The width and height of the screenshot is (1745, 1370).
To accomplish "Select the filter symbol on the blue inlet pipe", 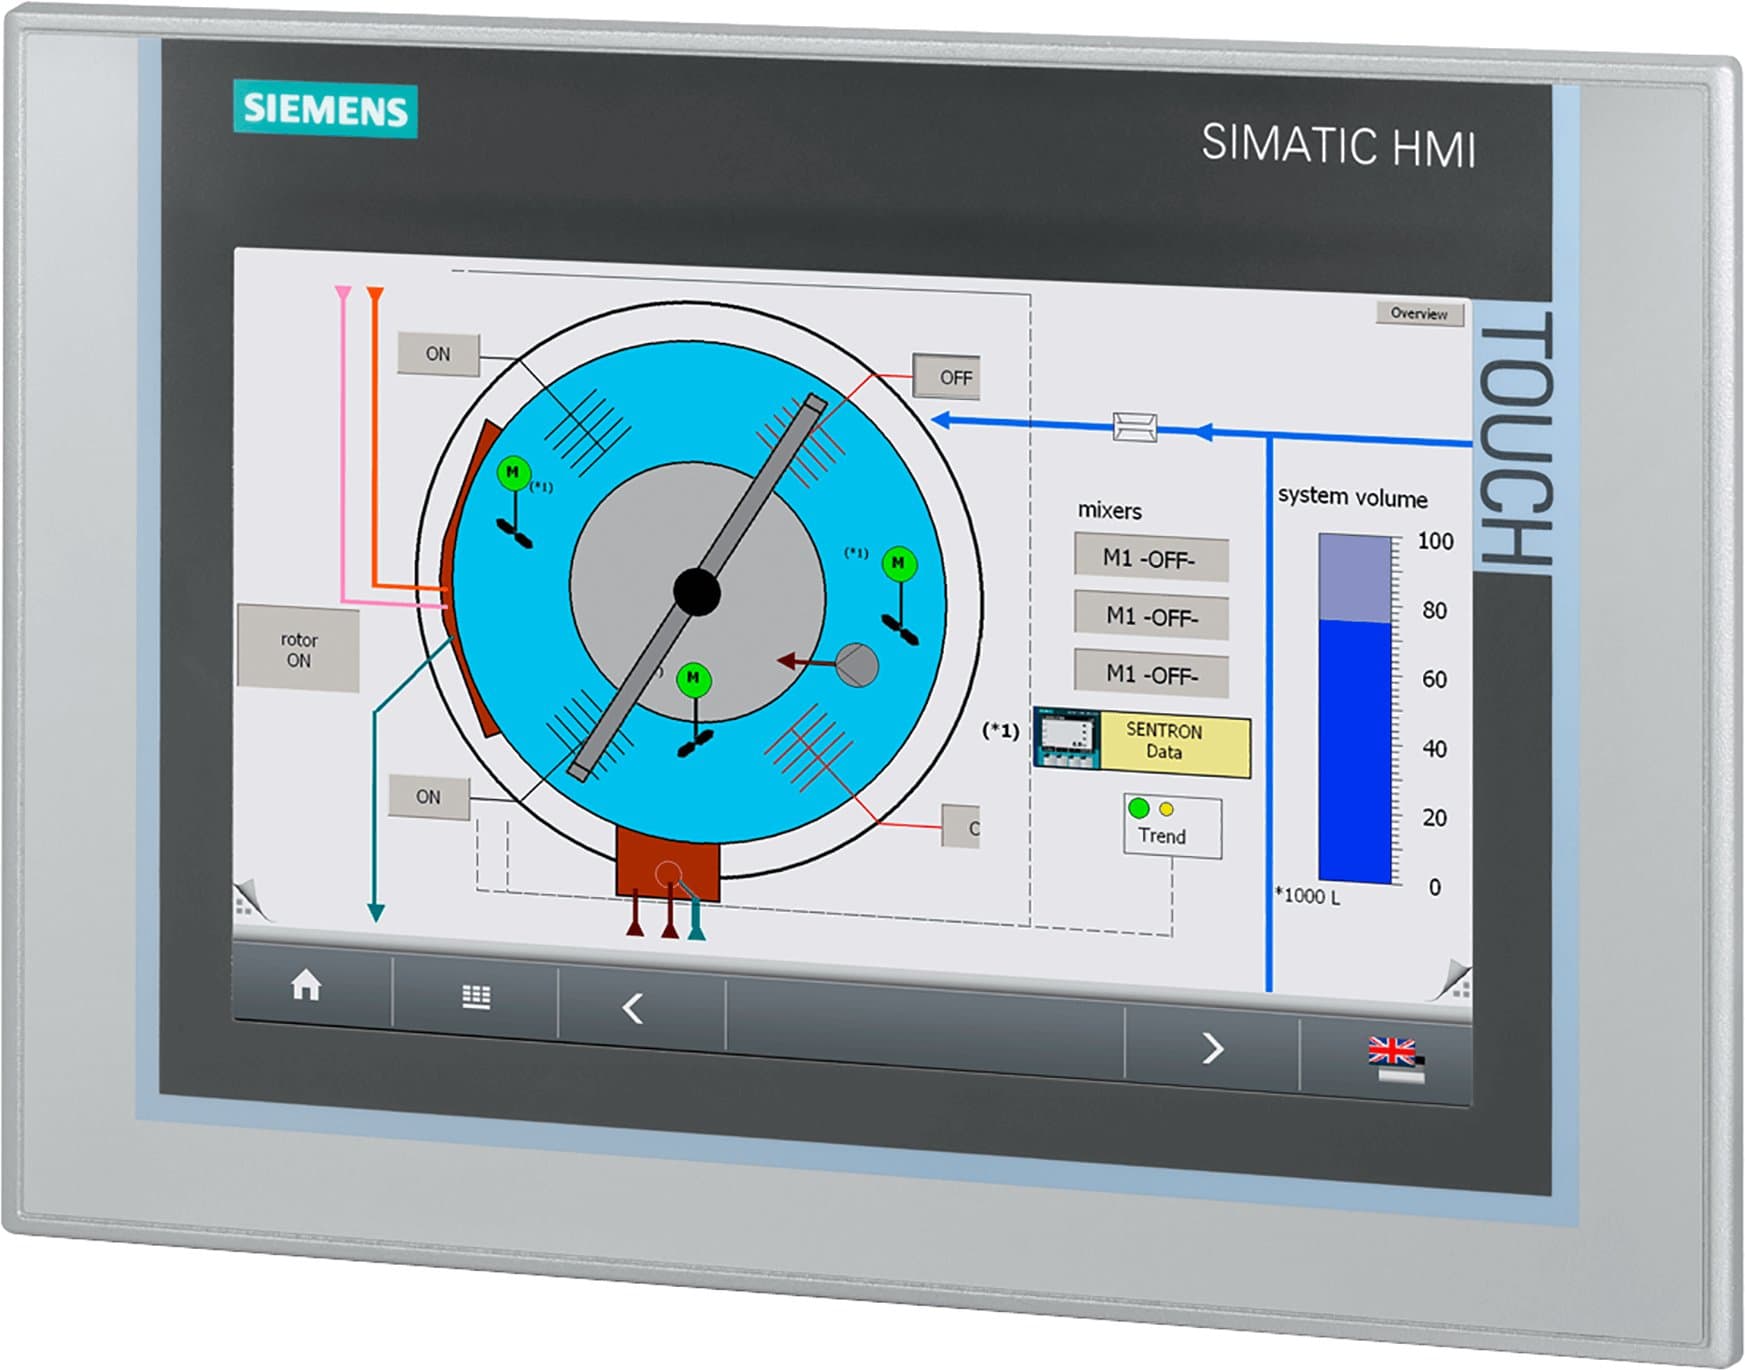I will coord(1135,427).
